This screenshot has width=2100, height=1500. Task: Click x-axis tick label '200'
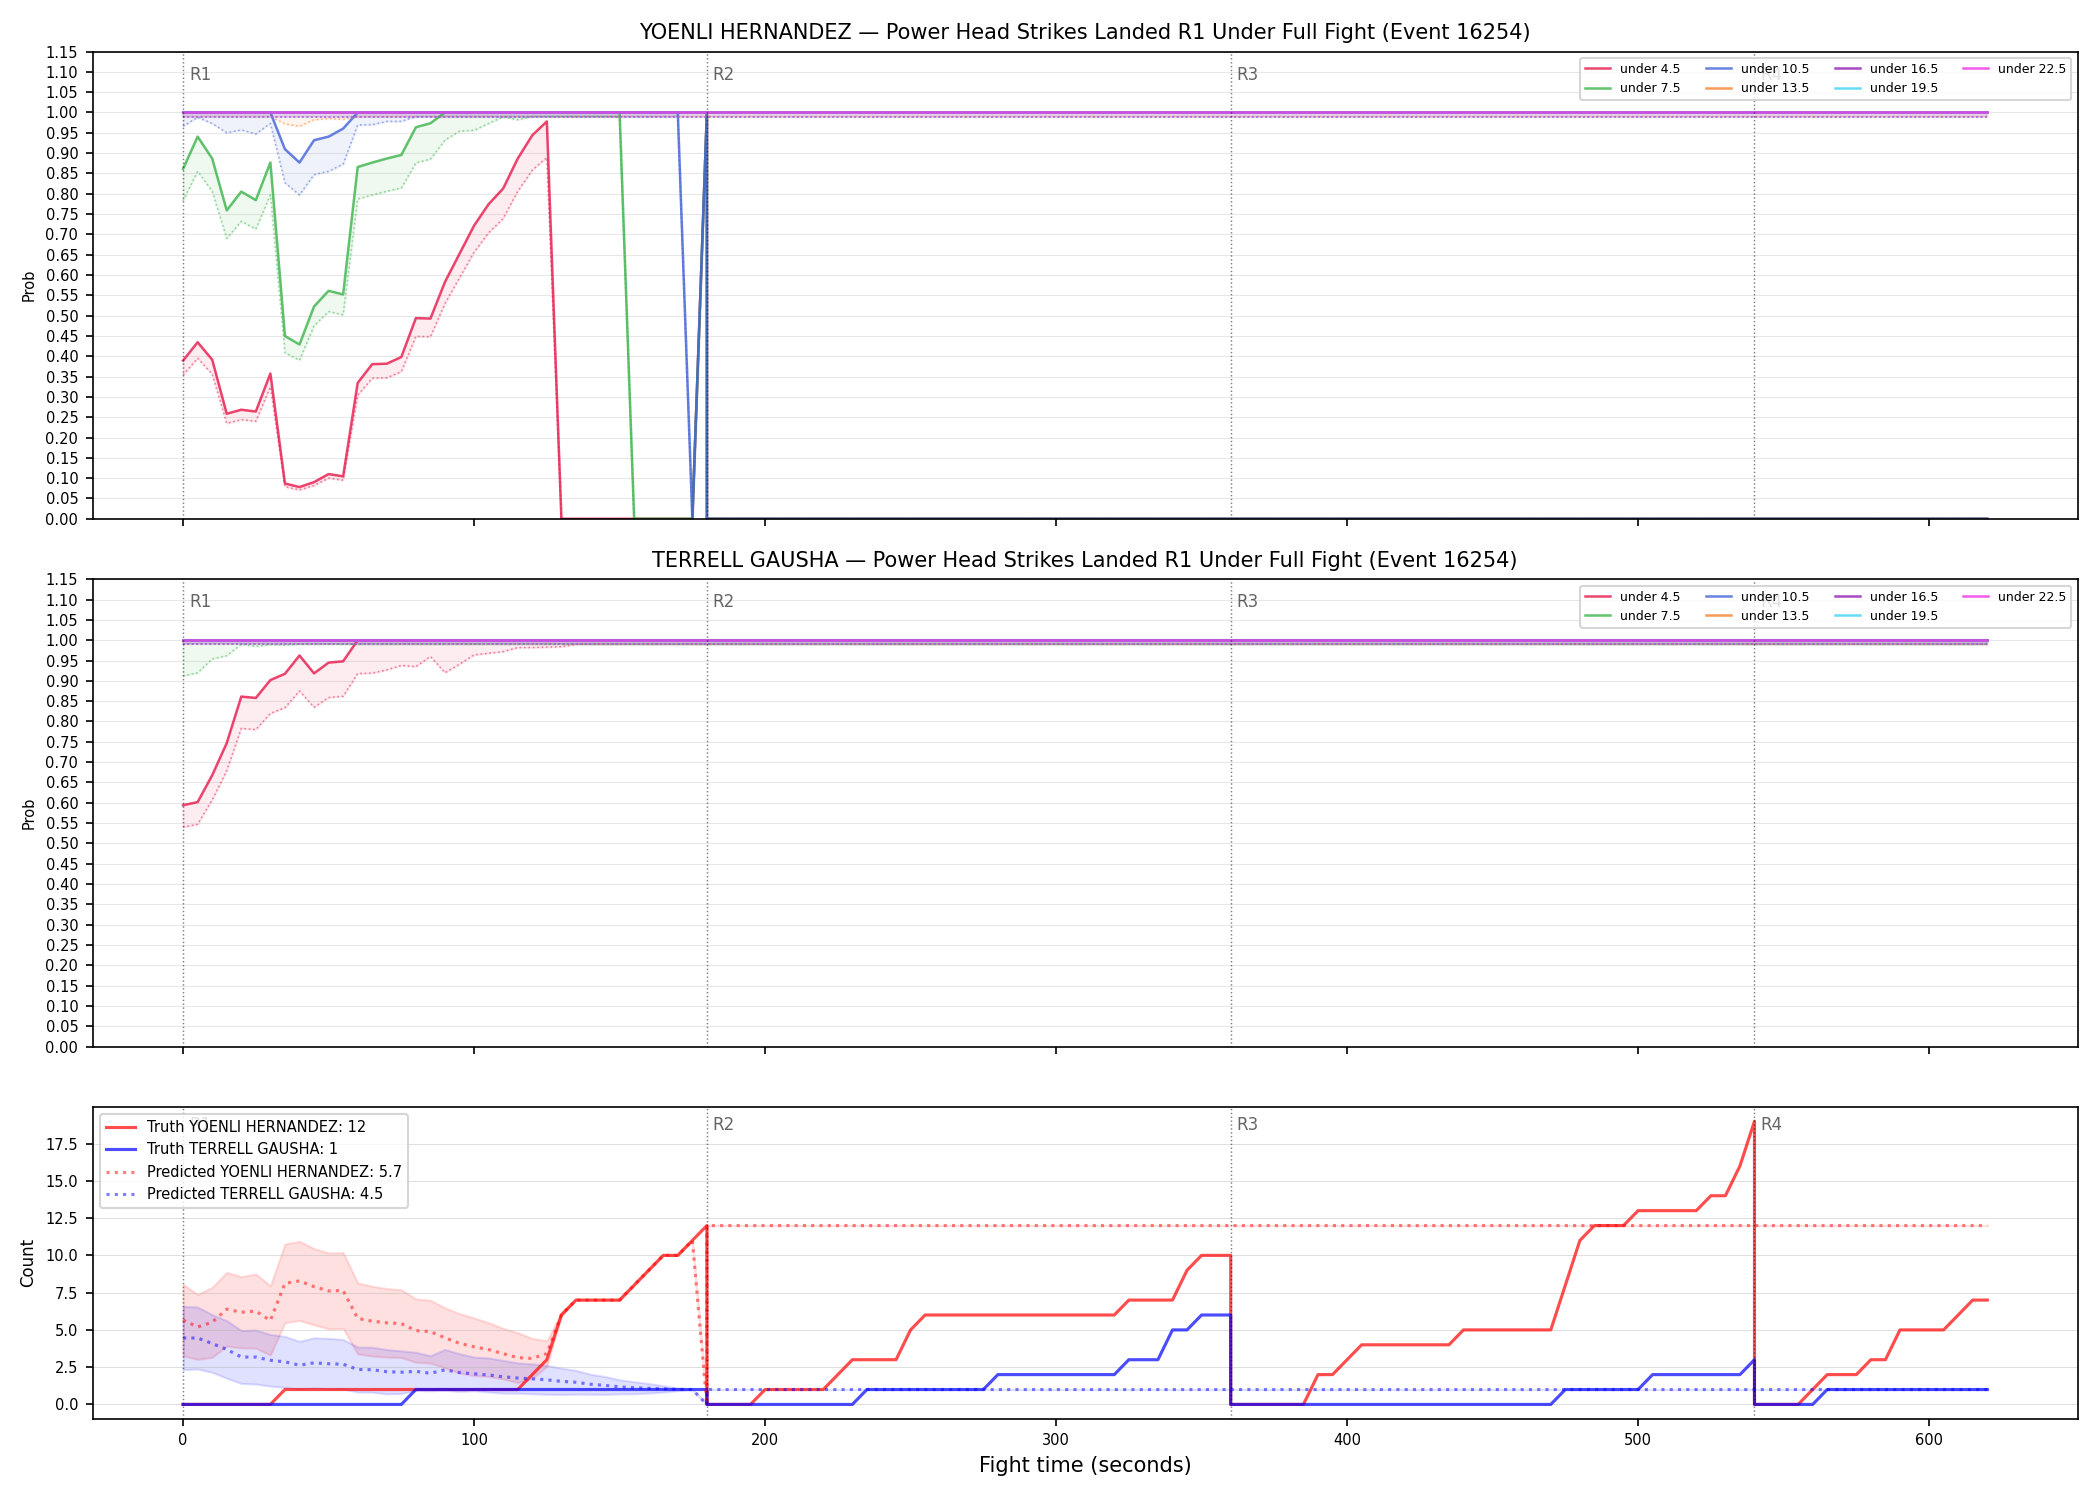(765, 1440)
